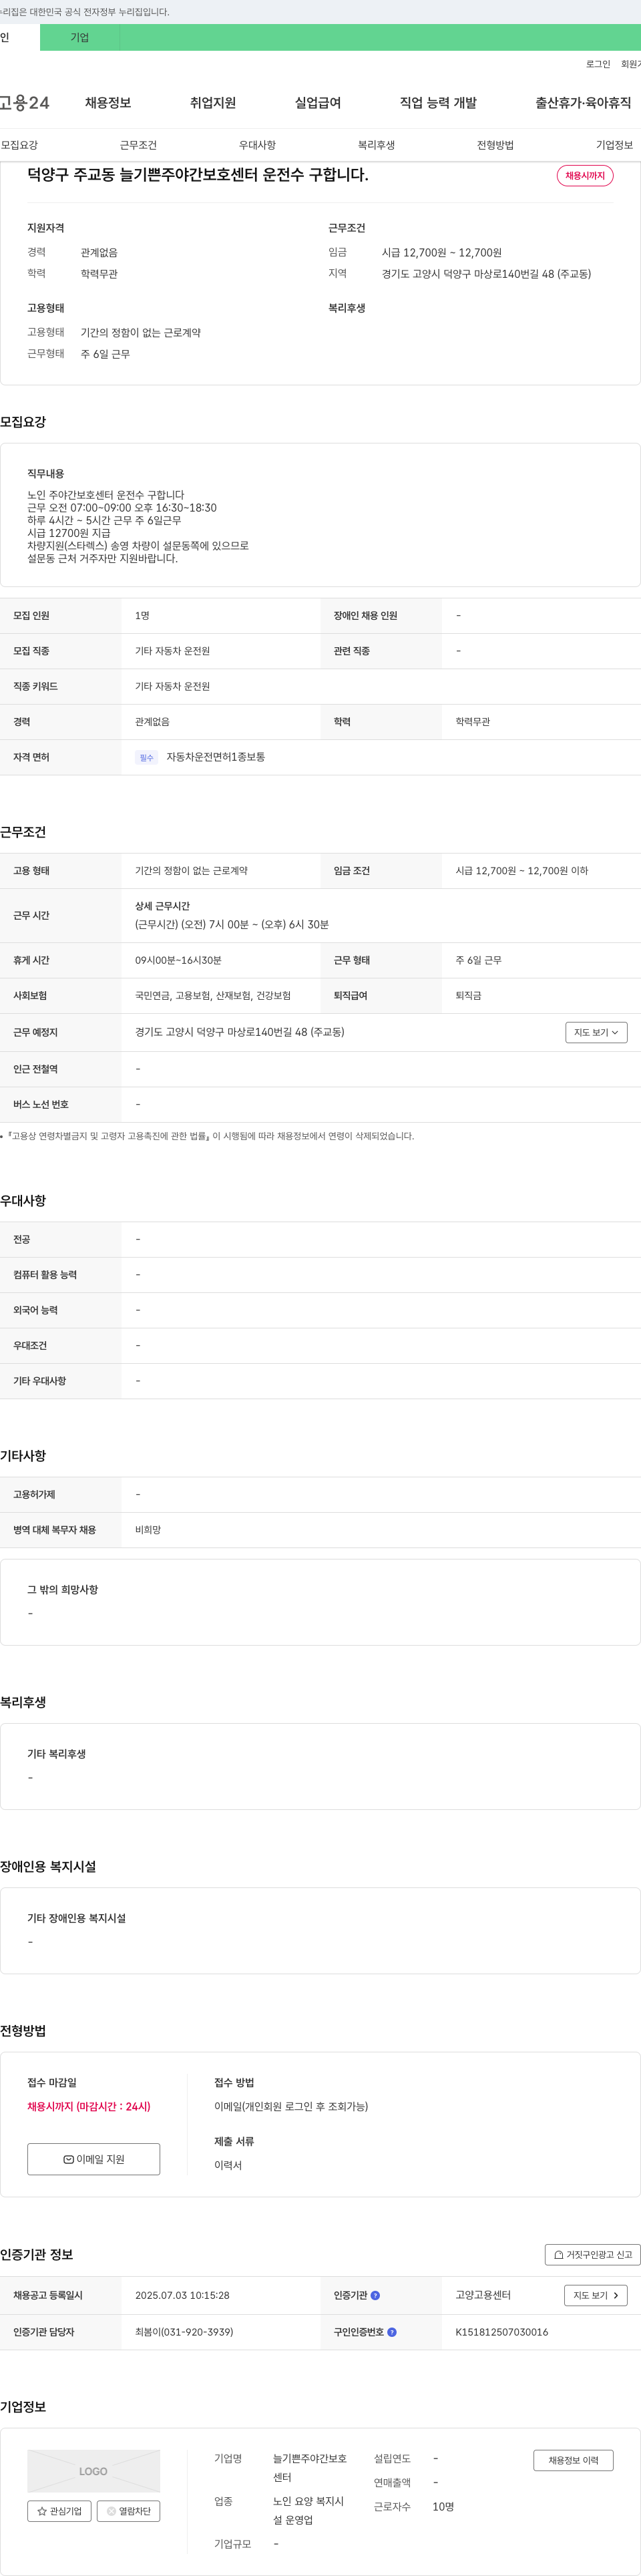The height and width of the screenshot is (2576, 641).
Task: Click the 자동차운전면허1종보통 text
Action: pyautogui.click(x=216, y=757)
